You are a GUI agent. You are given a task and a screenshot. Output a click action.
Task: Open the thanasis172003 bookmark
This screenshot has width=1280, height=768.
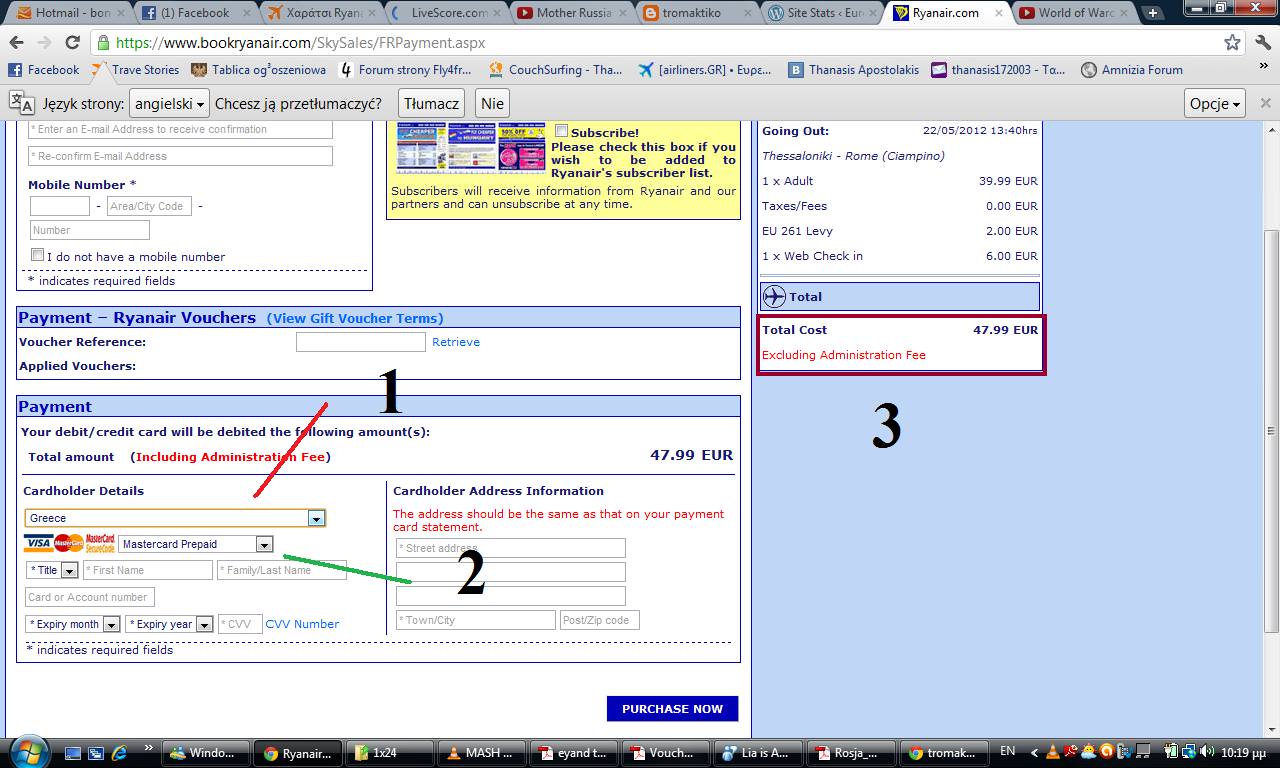(x=998, y=70)
